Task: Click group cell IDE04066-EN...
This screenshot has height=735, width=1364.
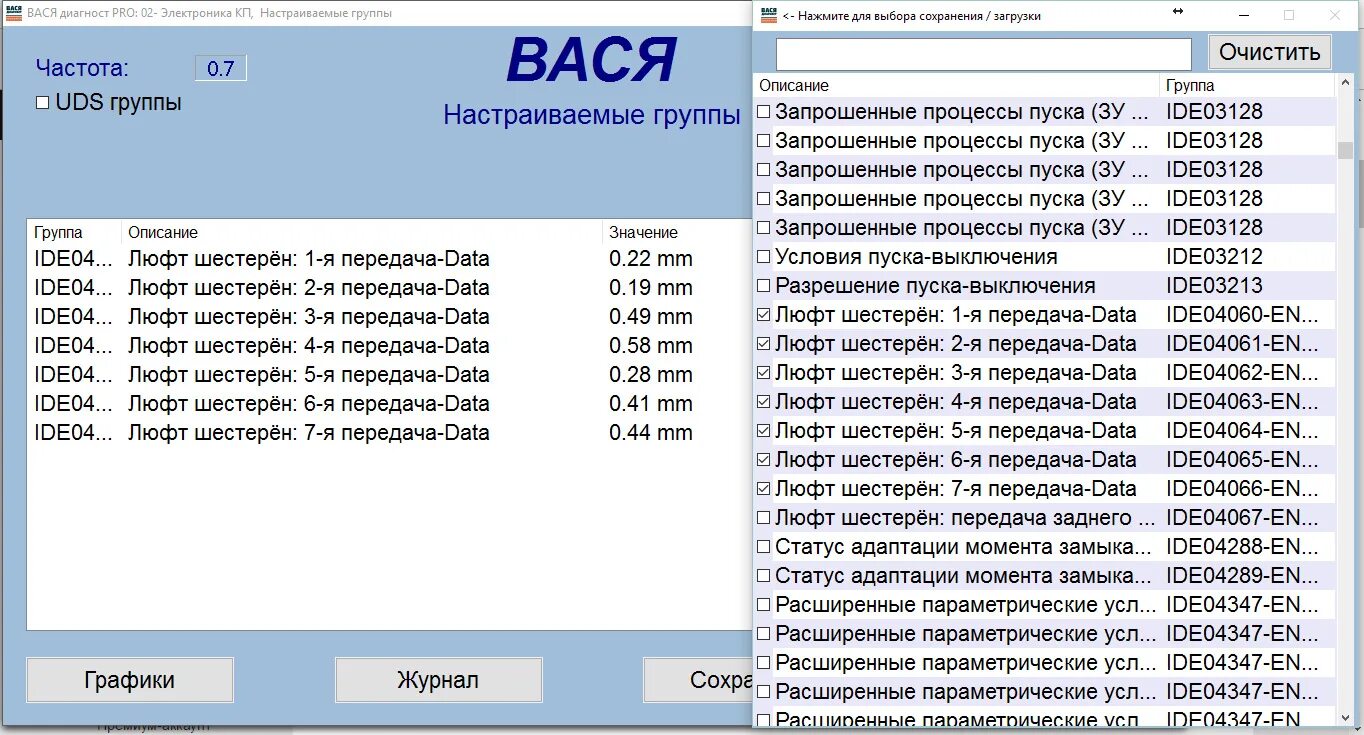Action: pyautogui.click(x=1242, y=489)
